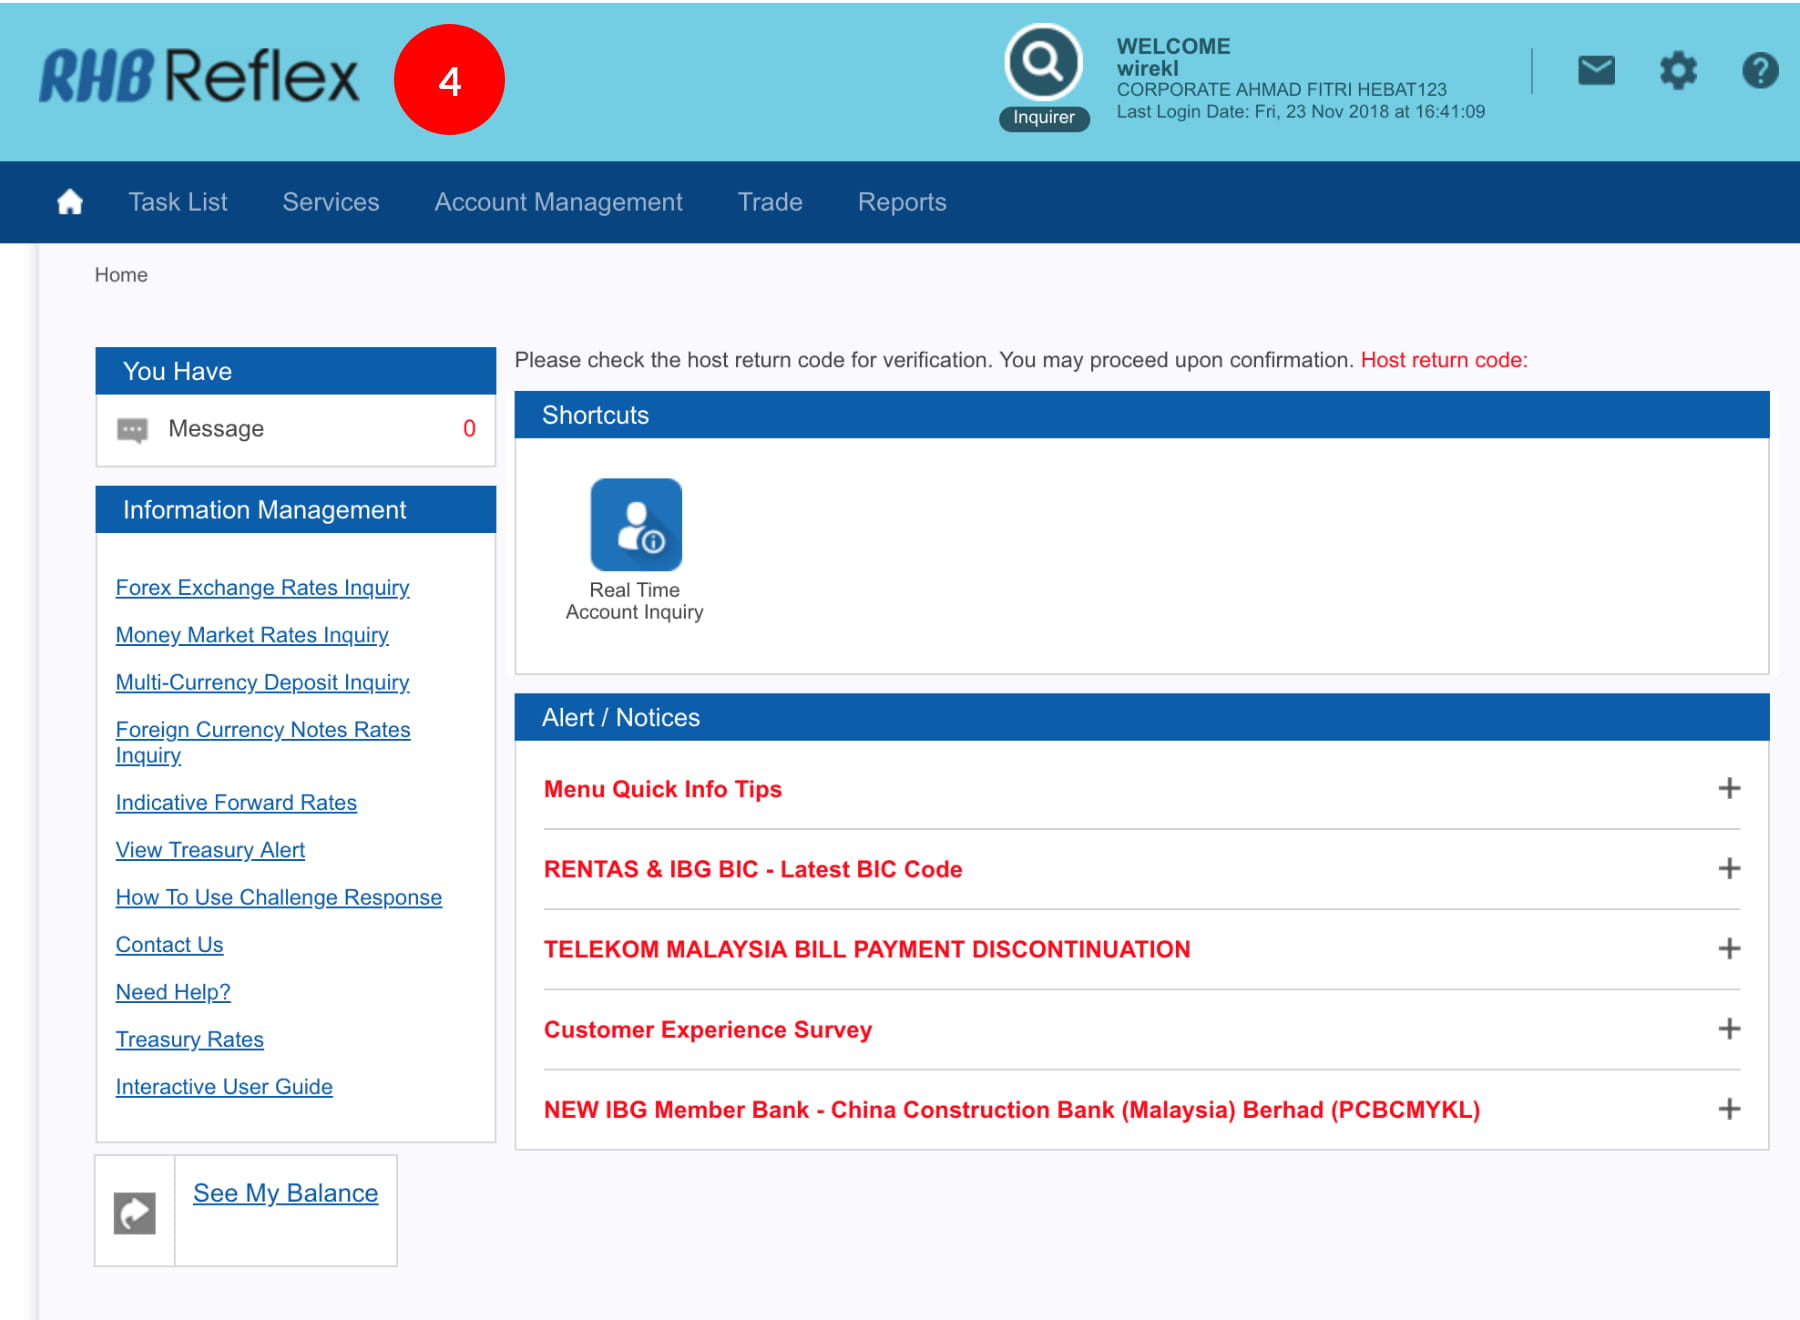1800x1320 pixels.
Task: Expand Telekom Malaysia bill payment notice
Action: (x=1729, y=949)
